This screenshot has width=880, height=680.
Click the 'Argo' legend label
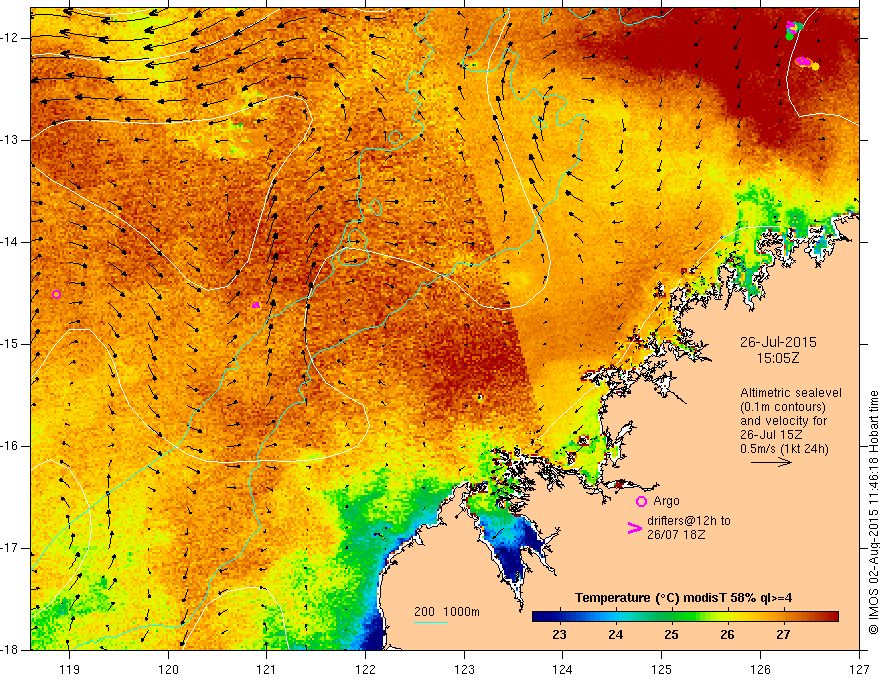tap(666, 501)
